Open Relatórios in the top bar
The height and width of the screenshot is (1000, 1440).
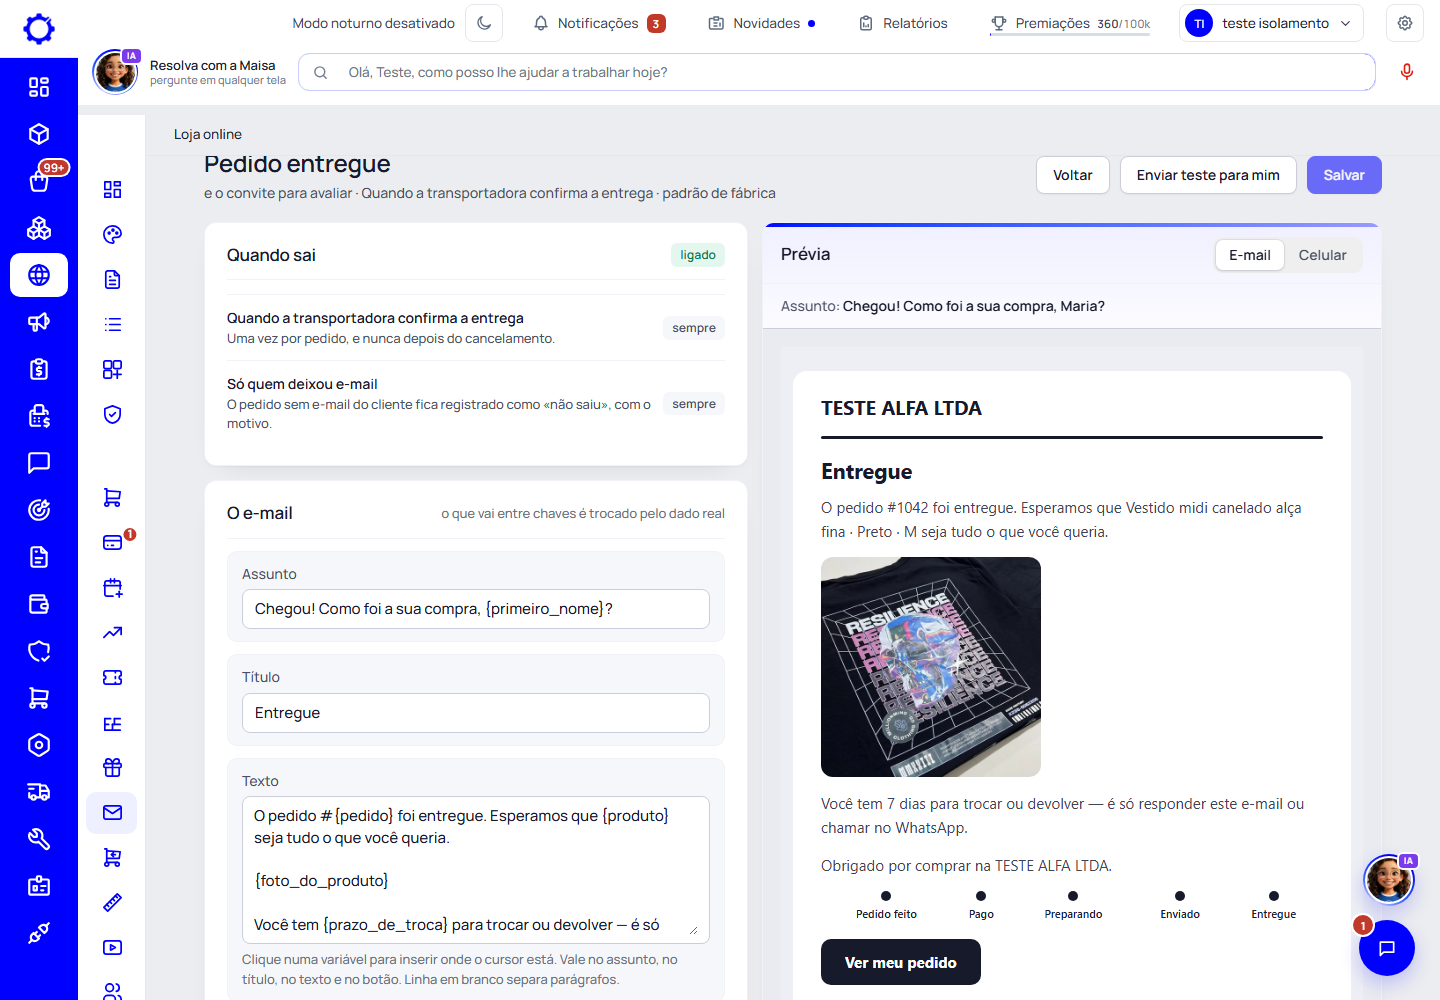pyautogui.click(x=903, y=23)
